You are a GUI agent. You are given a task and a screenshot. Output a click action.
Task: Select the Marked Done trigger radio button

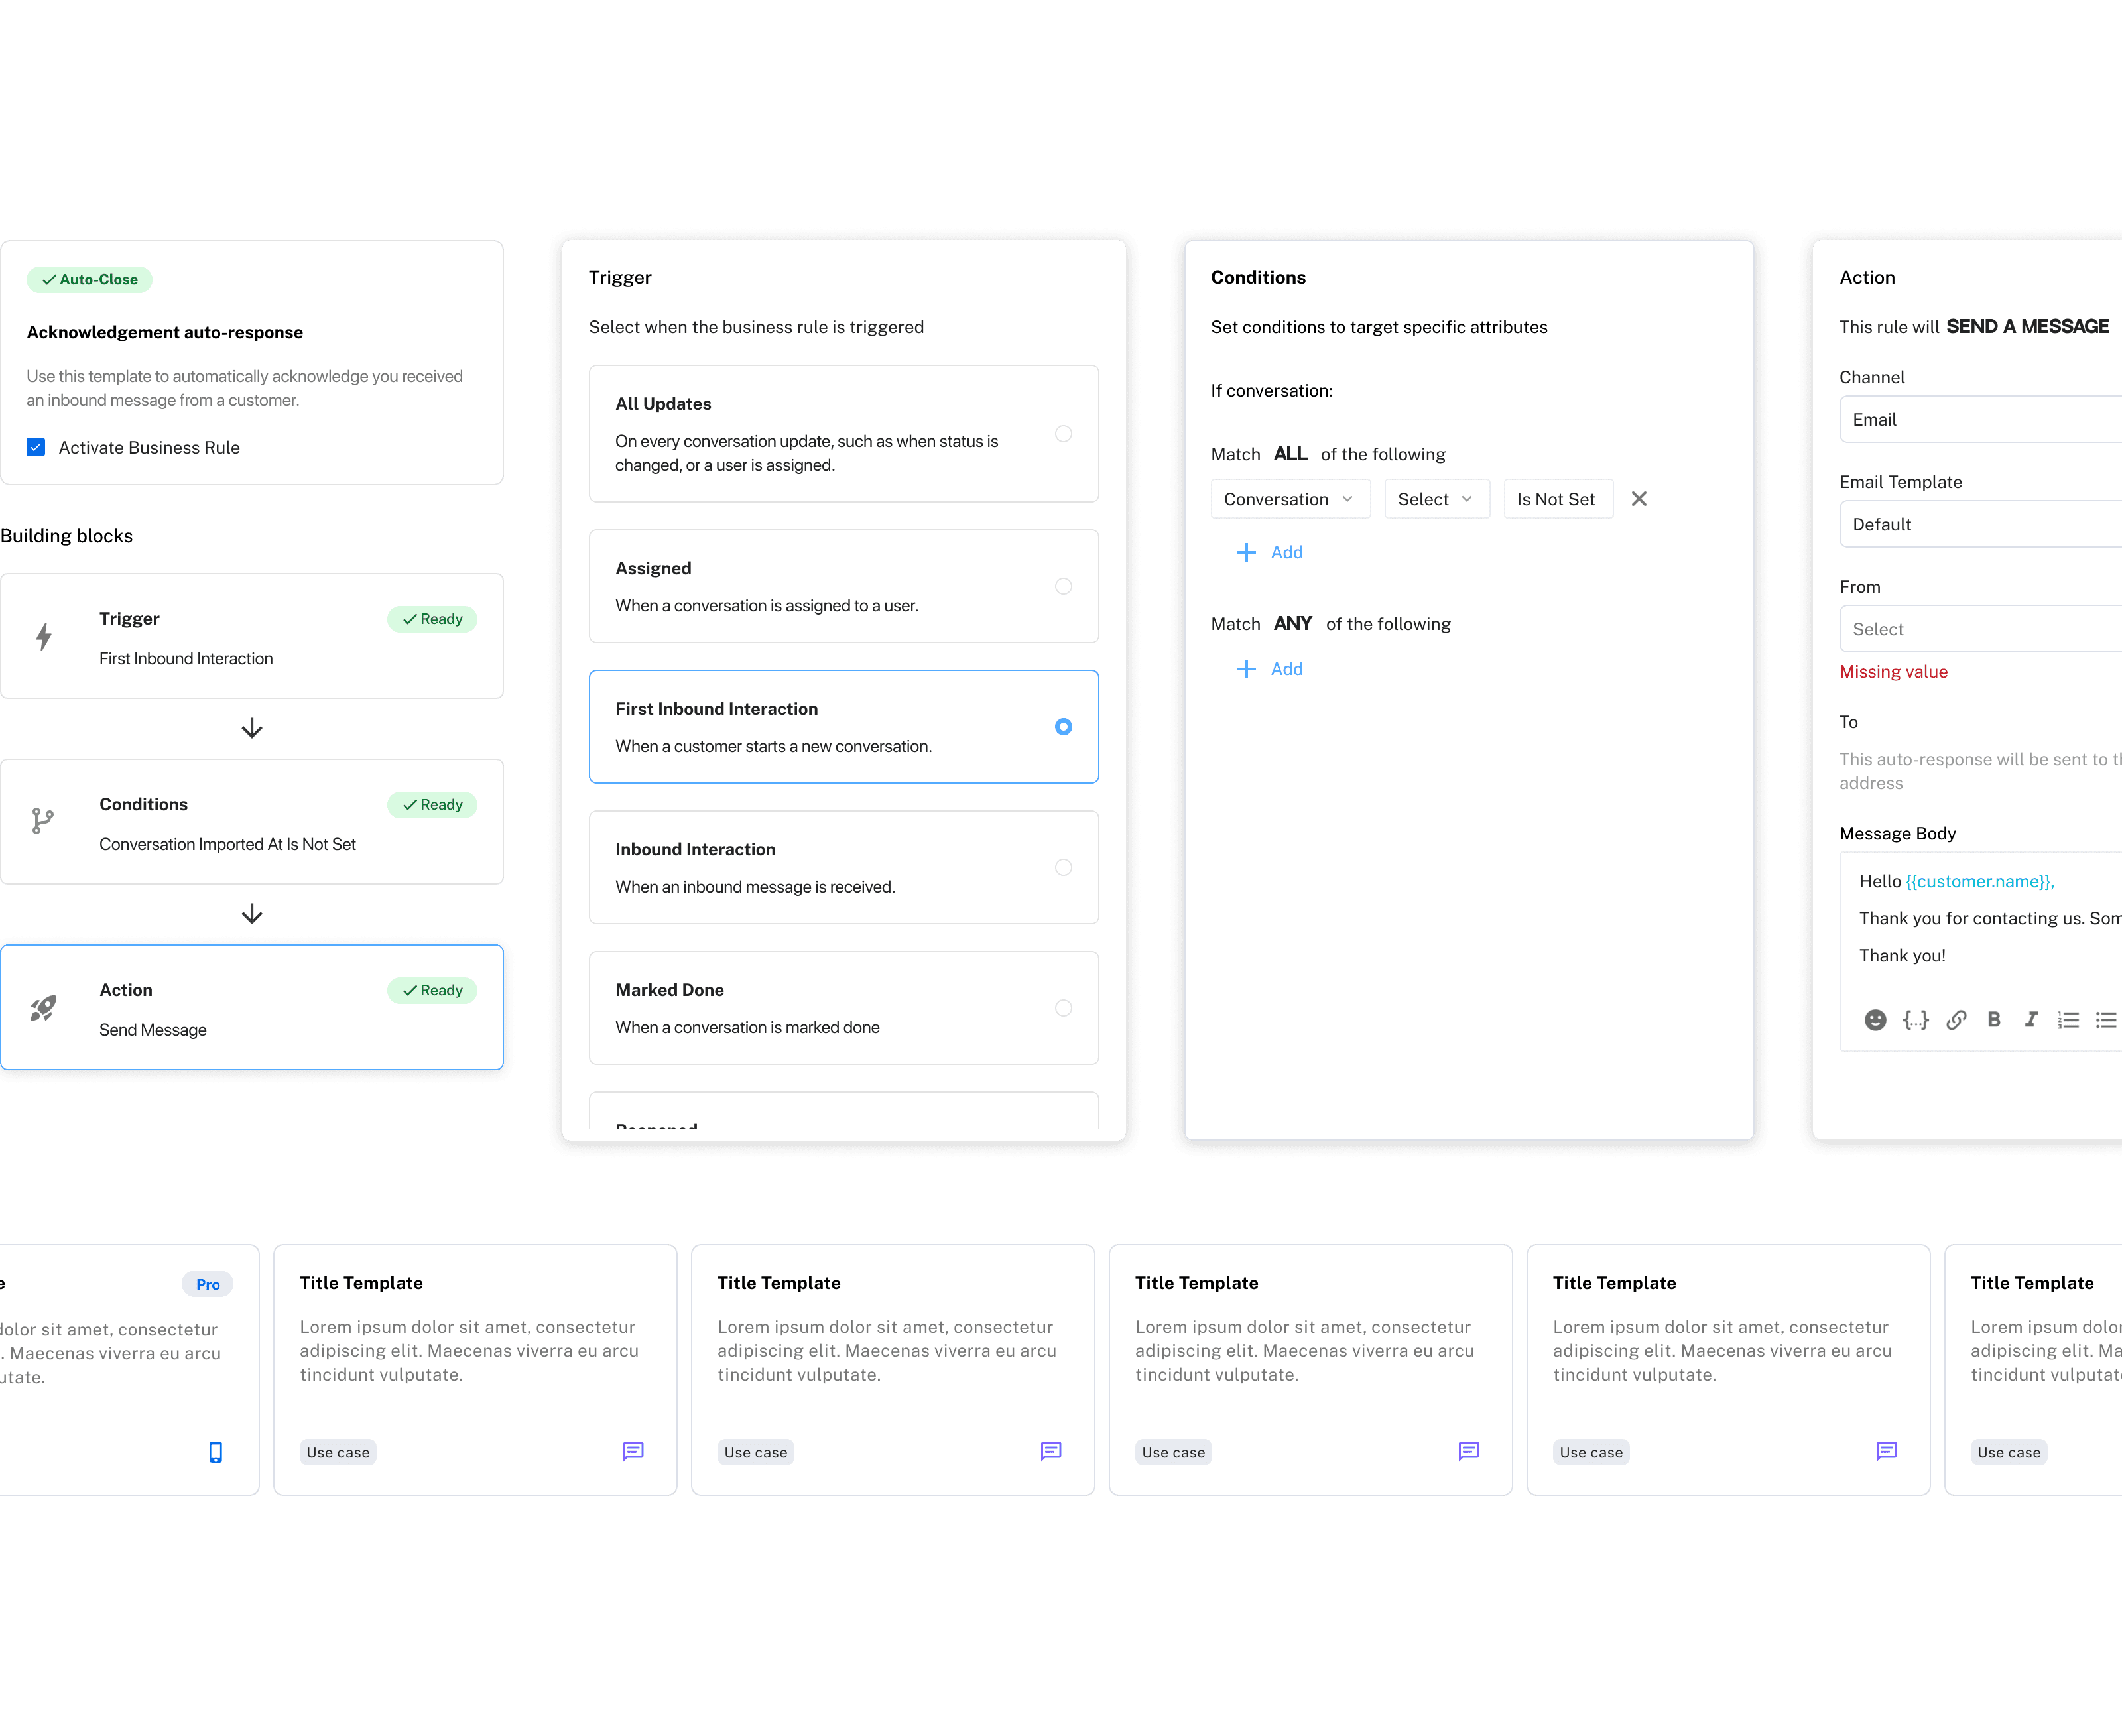(1063, 1008)
